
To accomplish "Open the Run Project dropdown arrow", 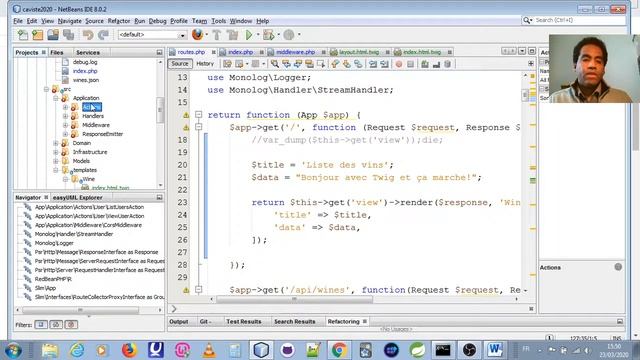I will coord(258,35).
